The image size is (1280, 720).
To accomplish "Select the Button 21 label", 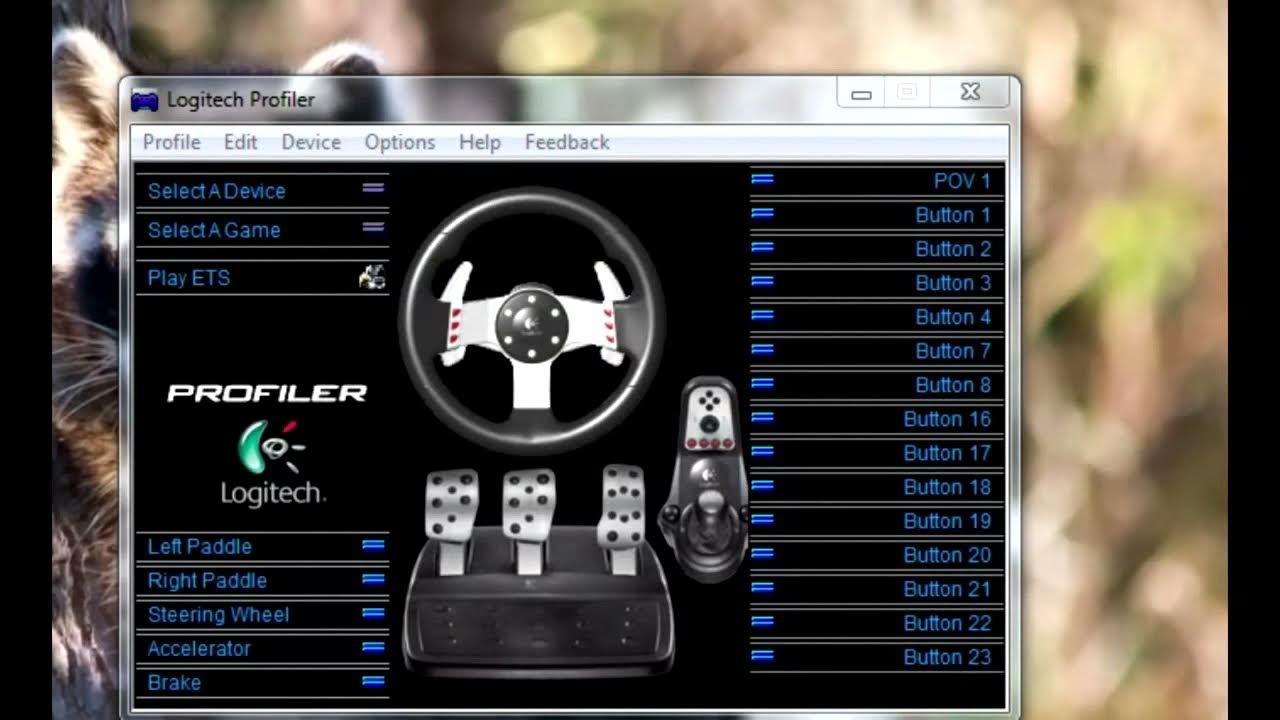I will [x=947, y=589].
